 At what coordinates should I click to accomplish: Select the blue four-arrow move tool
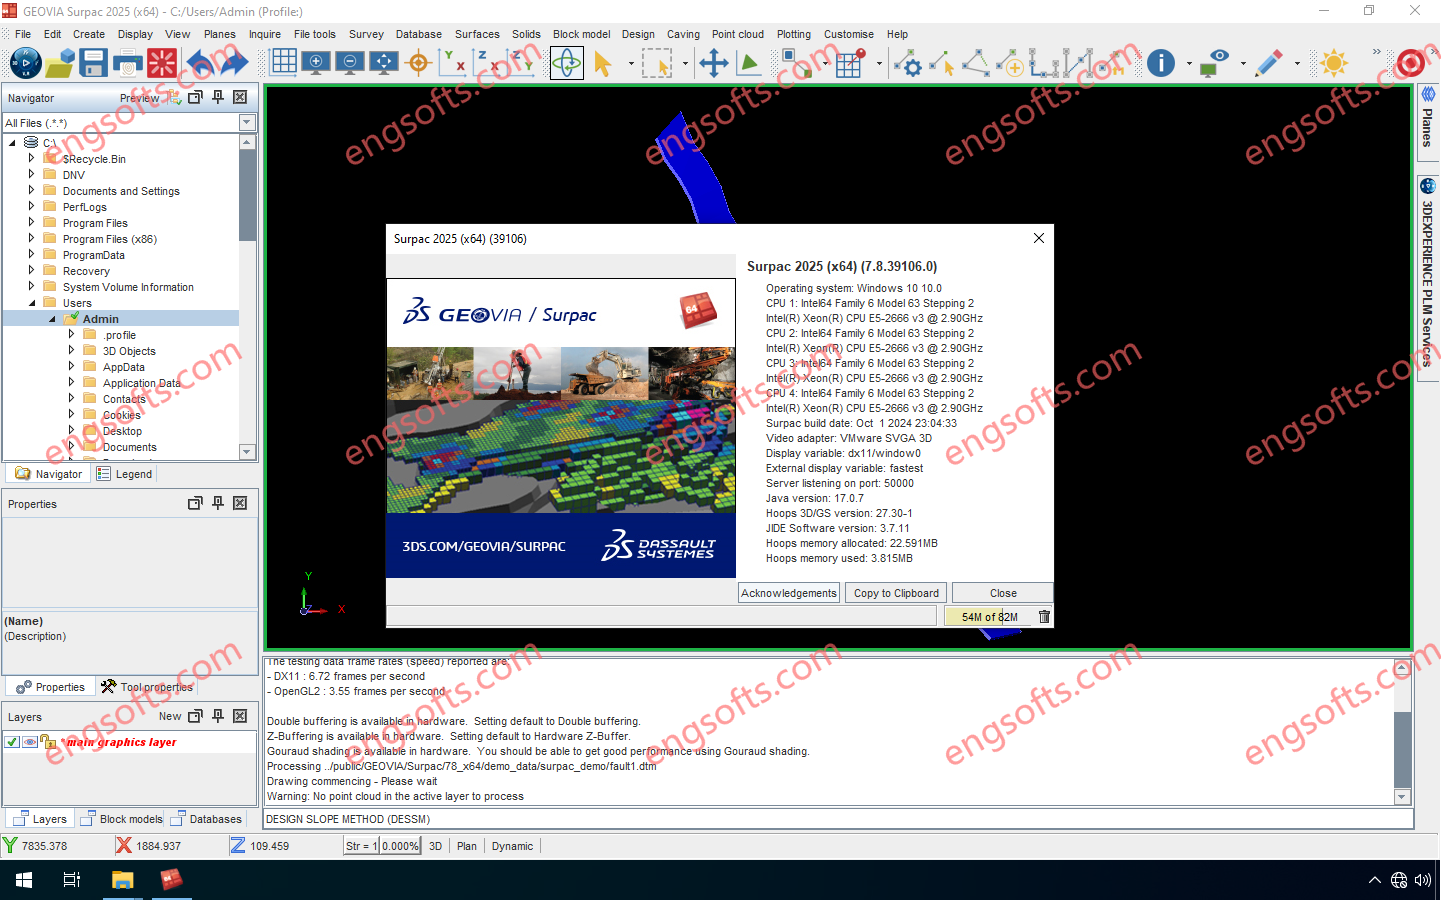click(x=713, y=63)
